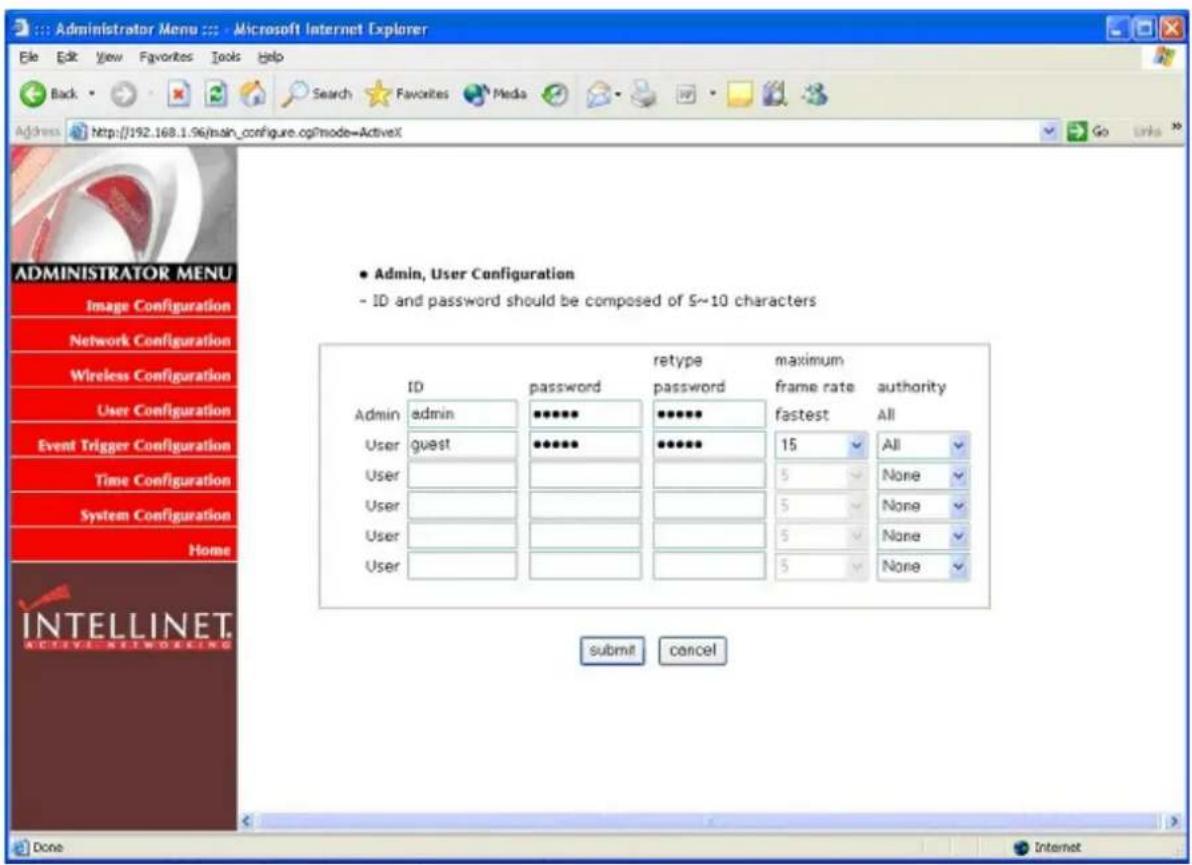Refresh the page using the toolbar Refresh icon
Screen dimensions: 1192x865
217,94
